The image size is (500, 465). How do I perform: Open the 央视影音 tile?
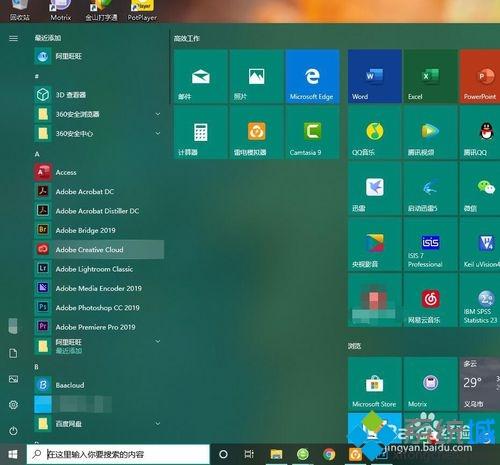(x=375, y=244)
